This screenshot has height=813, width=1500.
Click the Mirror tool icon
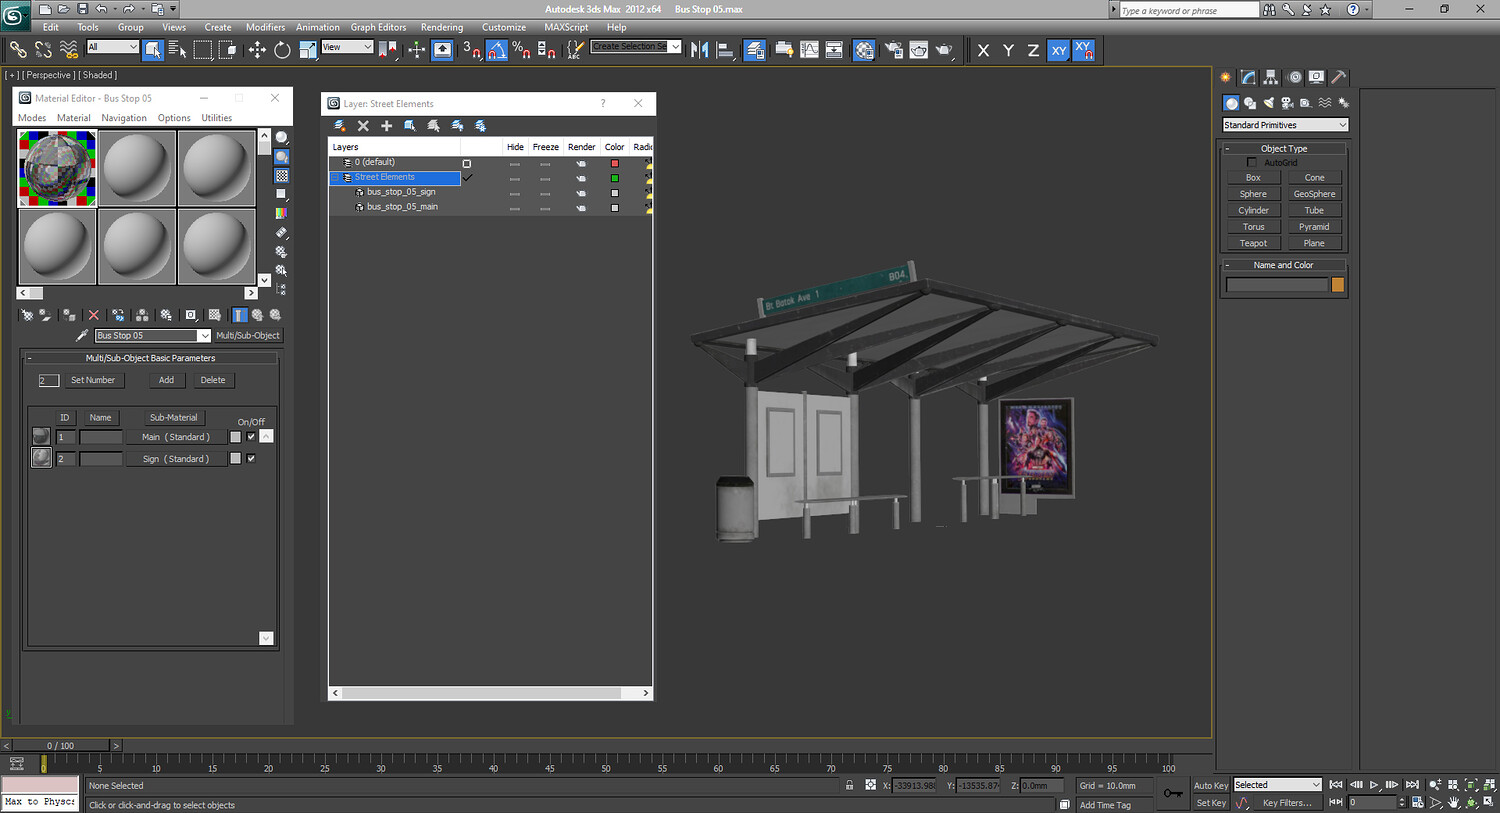coord(700,49)
